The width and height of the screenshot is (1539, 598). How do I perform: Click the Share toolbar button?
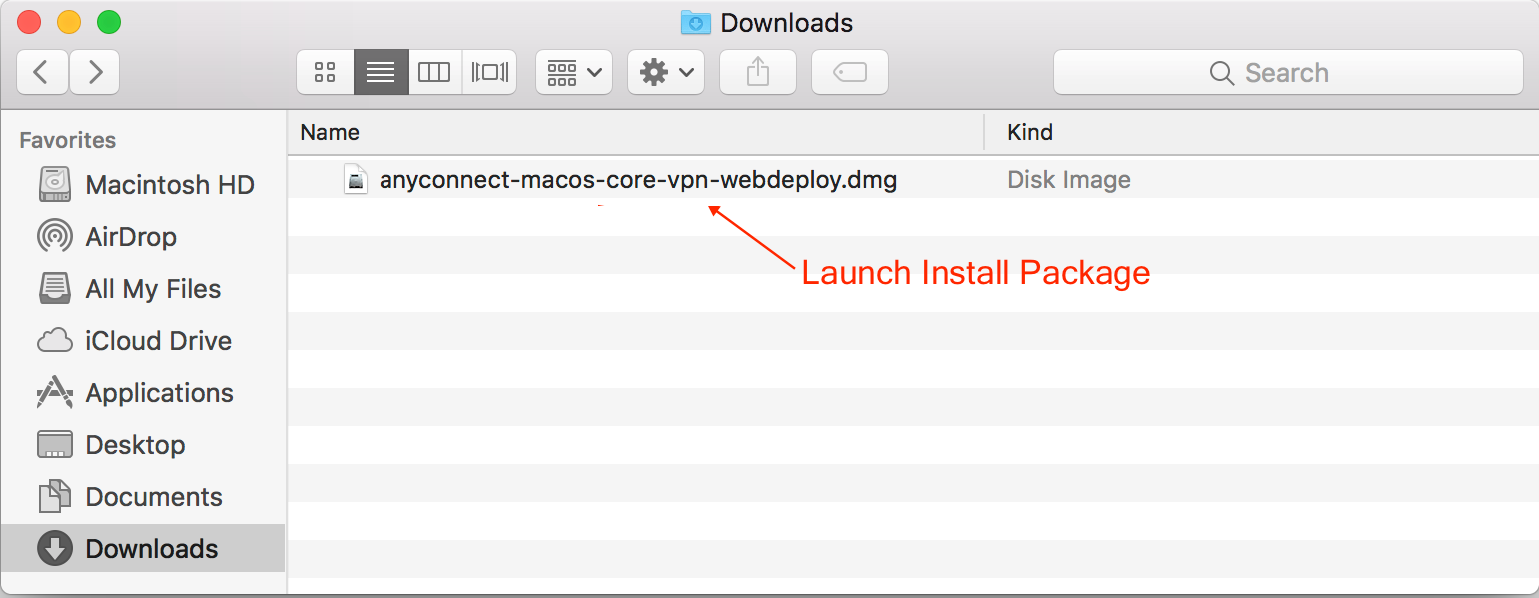coord(758,72)
